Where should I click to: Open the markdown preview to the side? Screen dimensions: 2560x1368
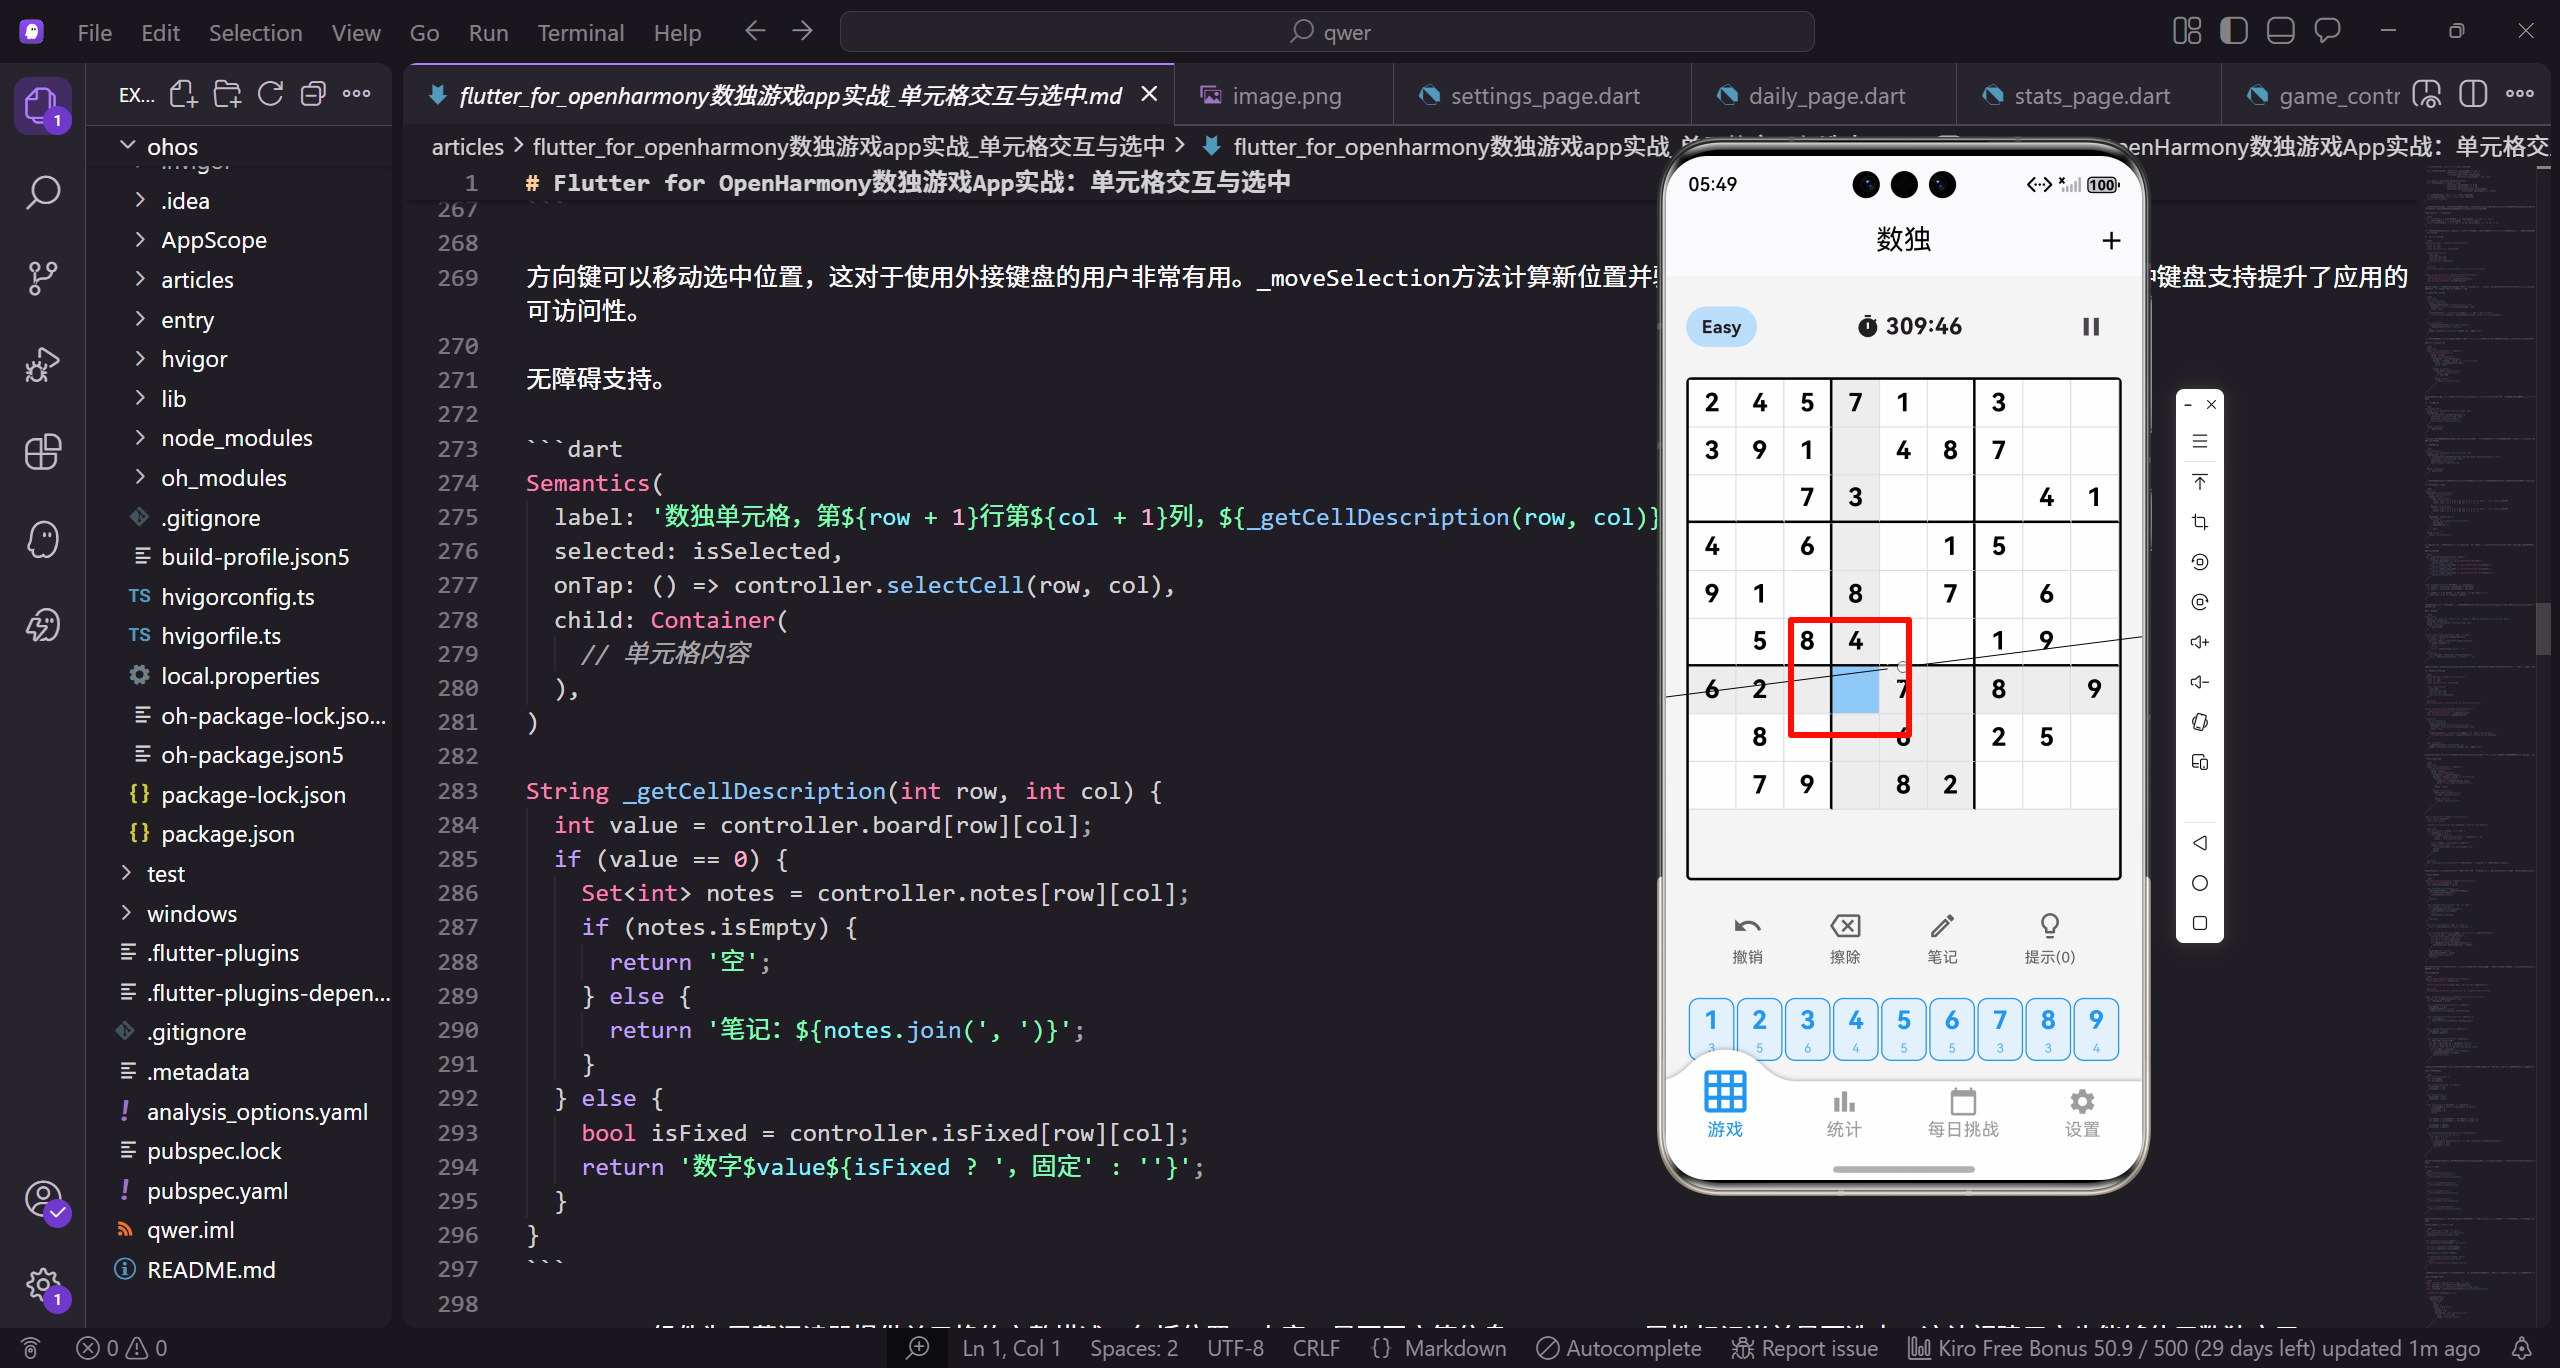coord(2427,94)
